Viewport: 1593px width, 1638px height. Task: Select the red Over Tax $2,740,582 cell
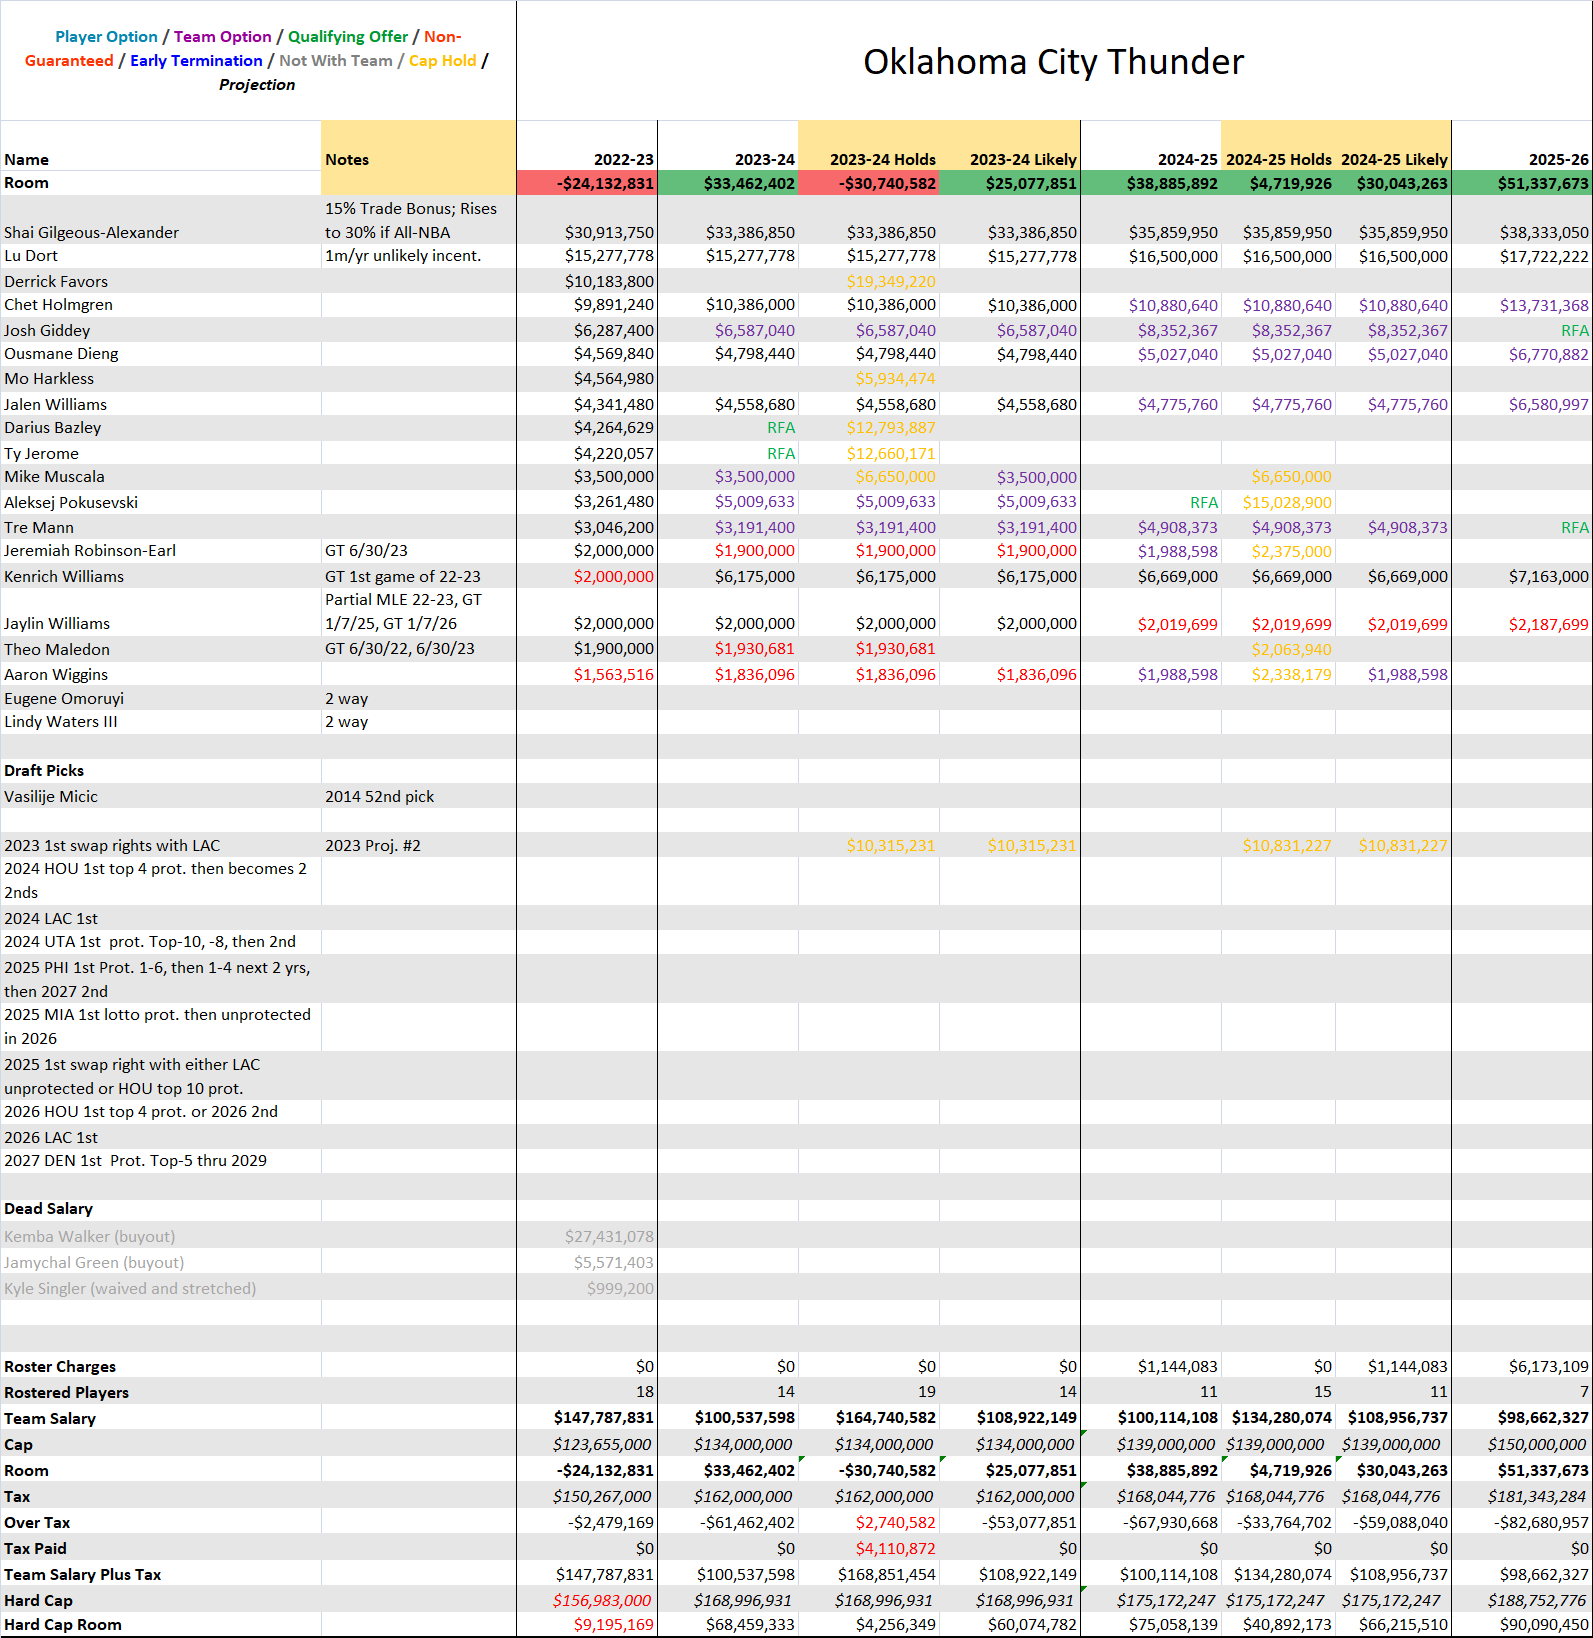click(895, 1523)
